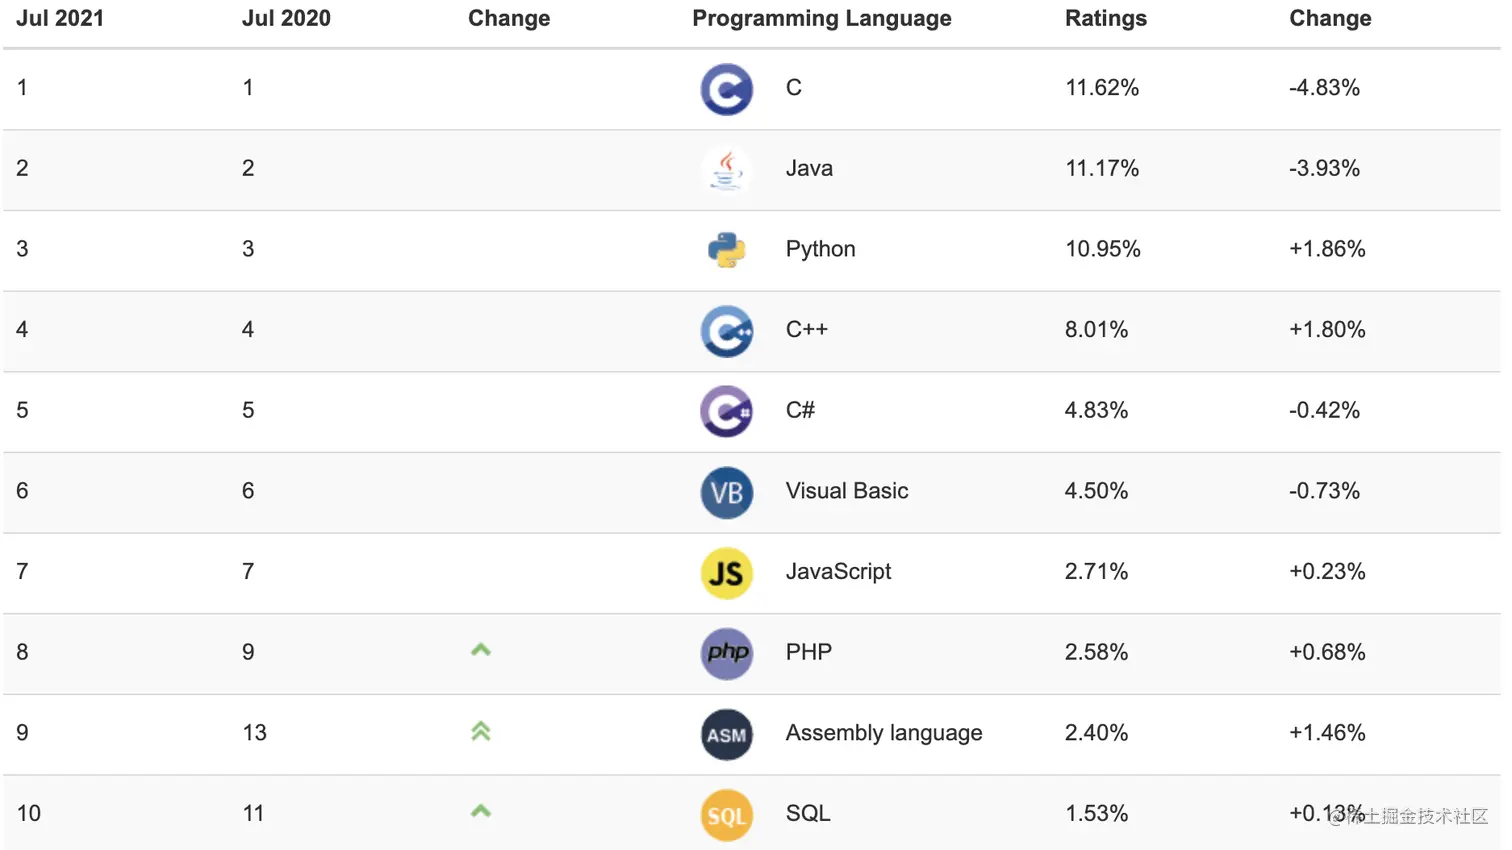Click the Java coffee cup icon
This screenshot has height=850, width=1512.
pyautogui.click(x=726, y=170)
